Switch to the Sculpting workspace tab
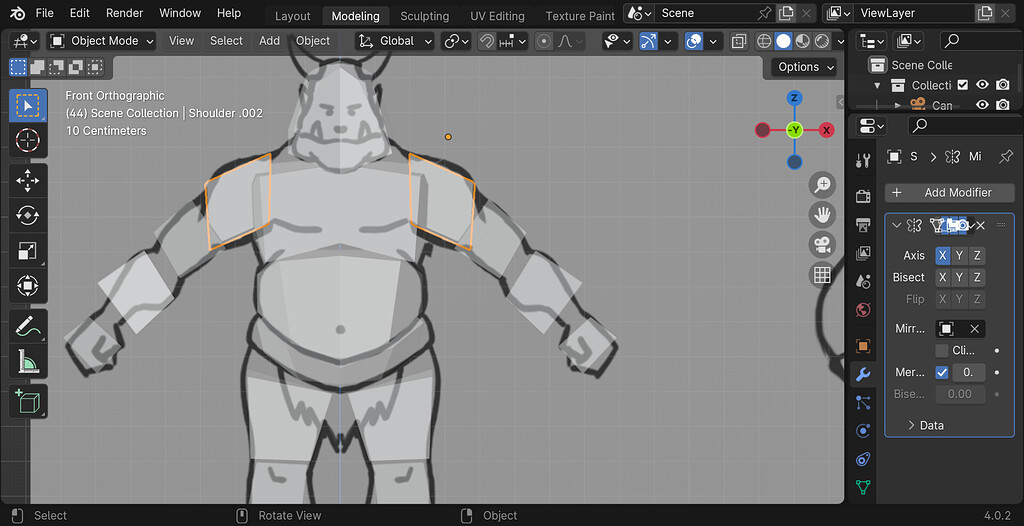Screen dimensions: 1024x526 coord(424,16)
